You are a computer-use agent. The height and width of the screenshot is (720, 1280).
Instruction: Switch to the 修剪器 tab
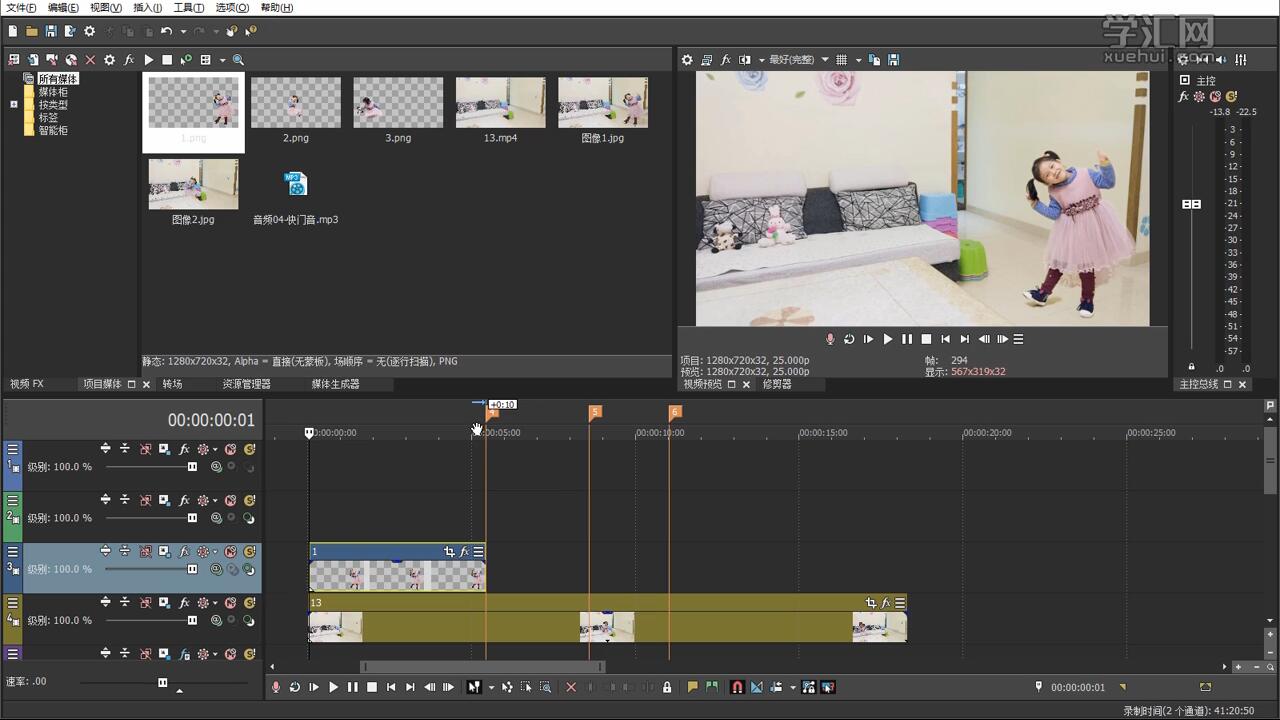pos(777,384)
